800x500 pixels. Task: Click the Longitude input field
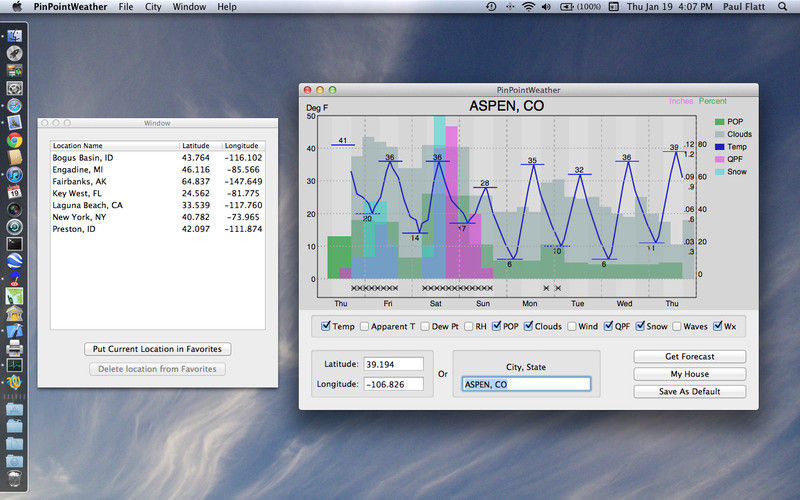point(393,384)
